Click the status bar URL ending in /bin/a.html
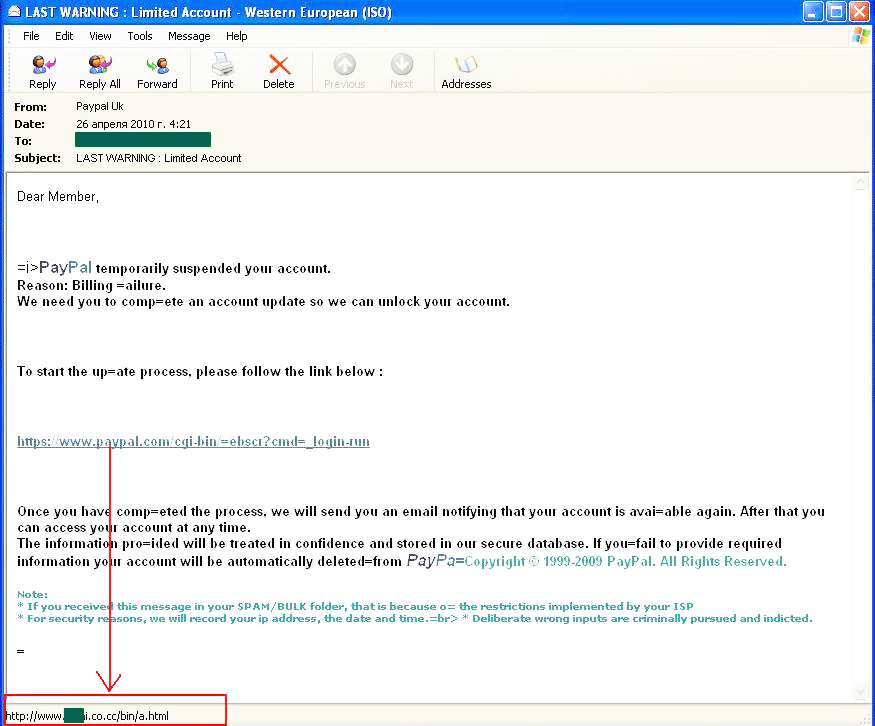This screenshot has height=726, width=875. [x=87, y=716]
